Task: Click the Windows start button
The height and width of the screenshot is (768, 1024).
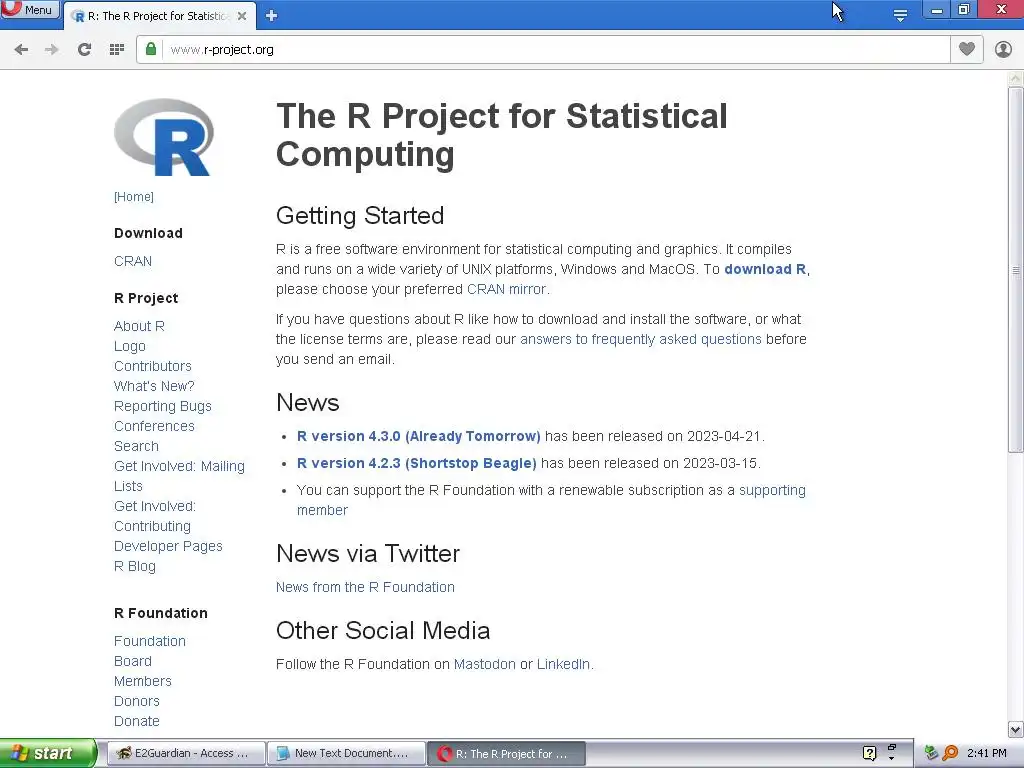Action: (x=47, y=754)
